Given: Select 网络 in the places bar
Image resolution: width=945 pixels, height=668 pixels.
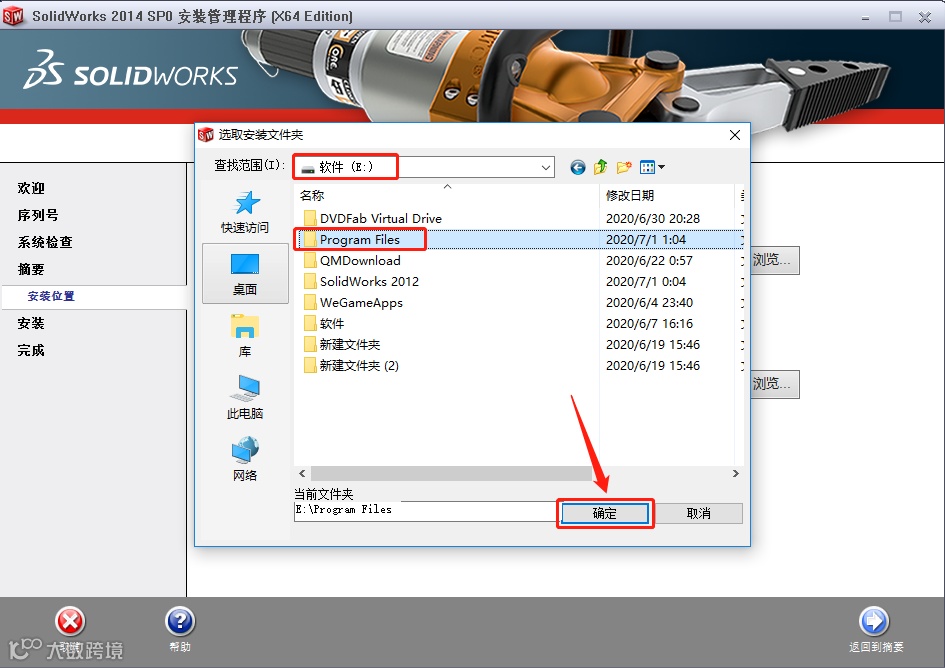Looking at the screenshot, I should pos(245,459).
